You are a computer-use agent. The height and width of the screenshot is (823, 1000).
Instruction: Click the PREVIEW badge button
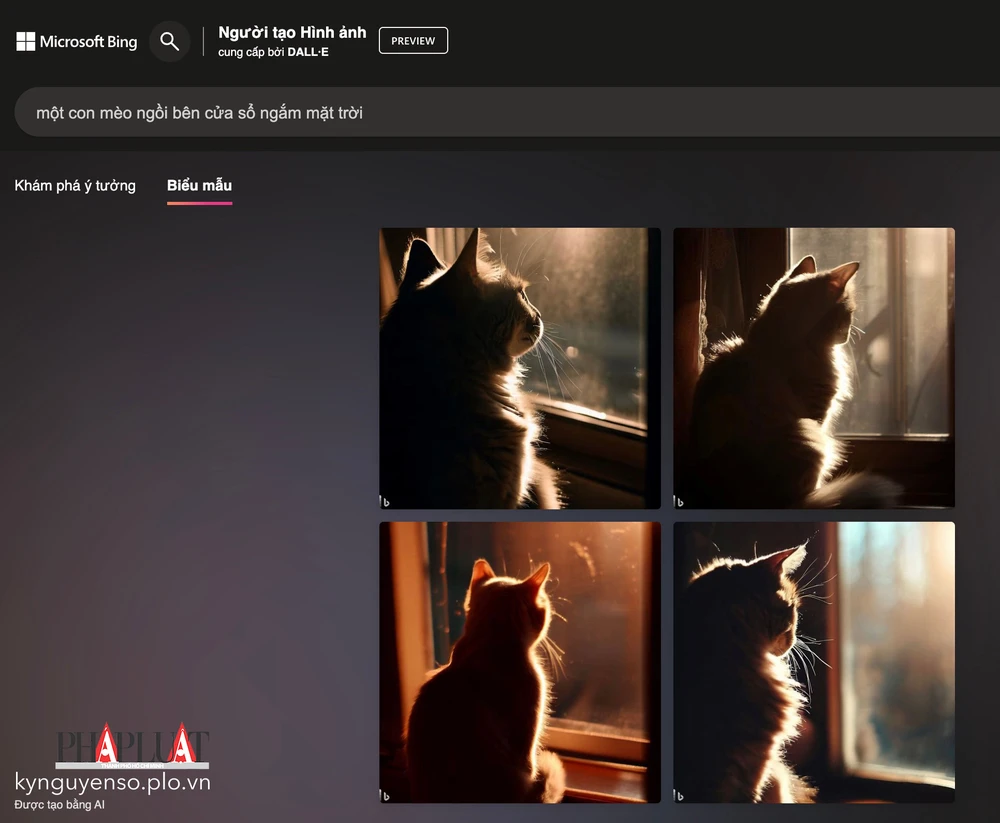click(x=413, y=41)
